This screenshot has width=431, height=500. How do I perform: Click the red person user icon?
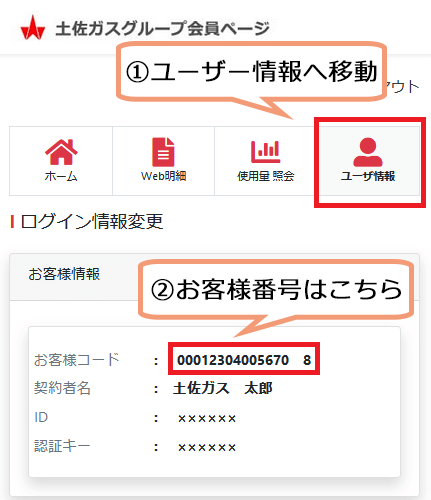(368, 152)
